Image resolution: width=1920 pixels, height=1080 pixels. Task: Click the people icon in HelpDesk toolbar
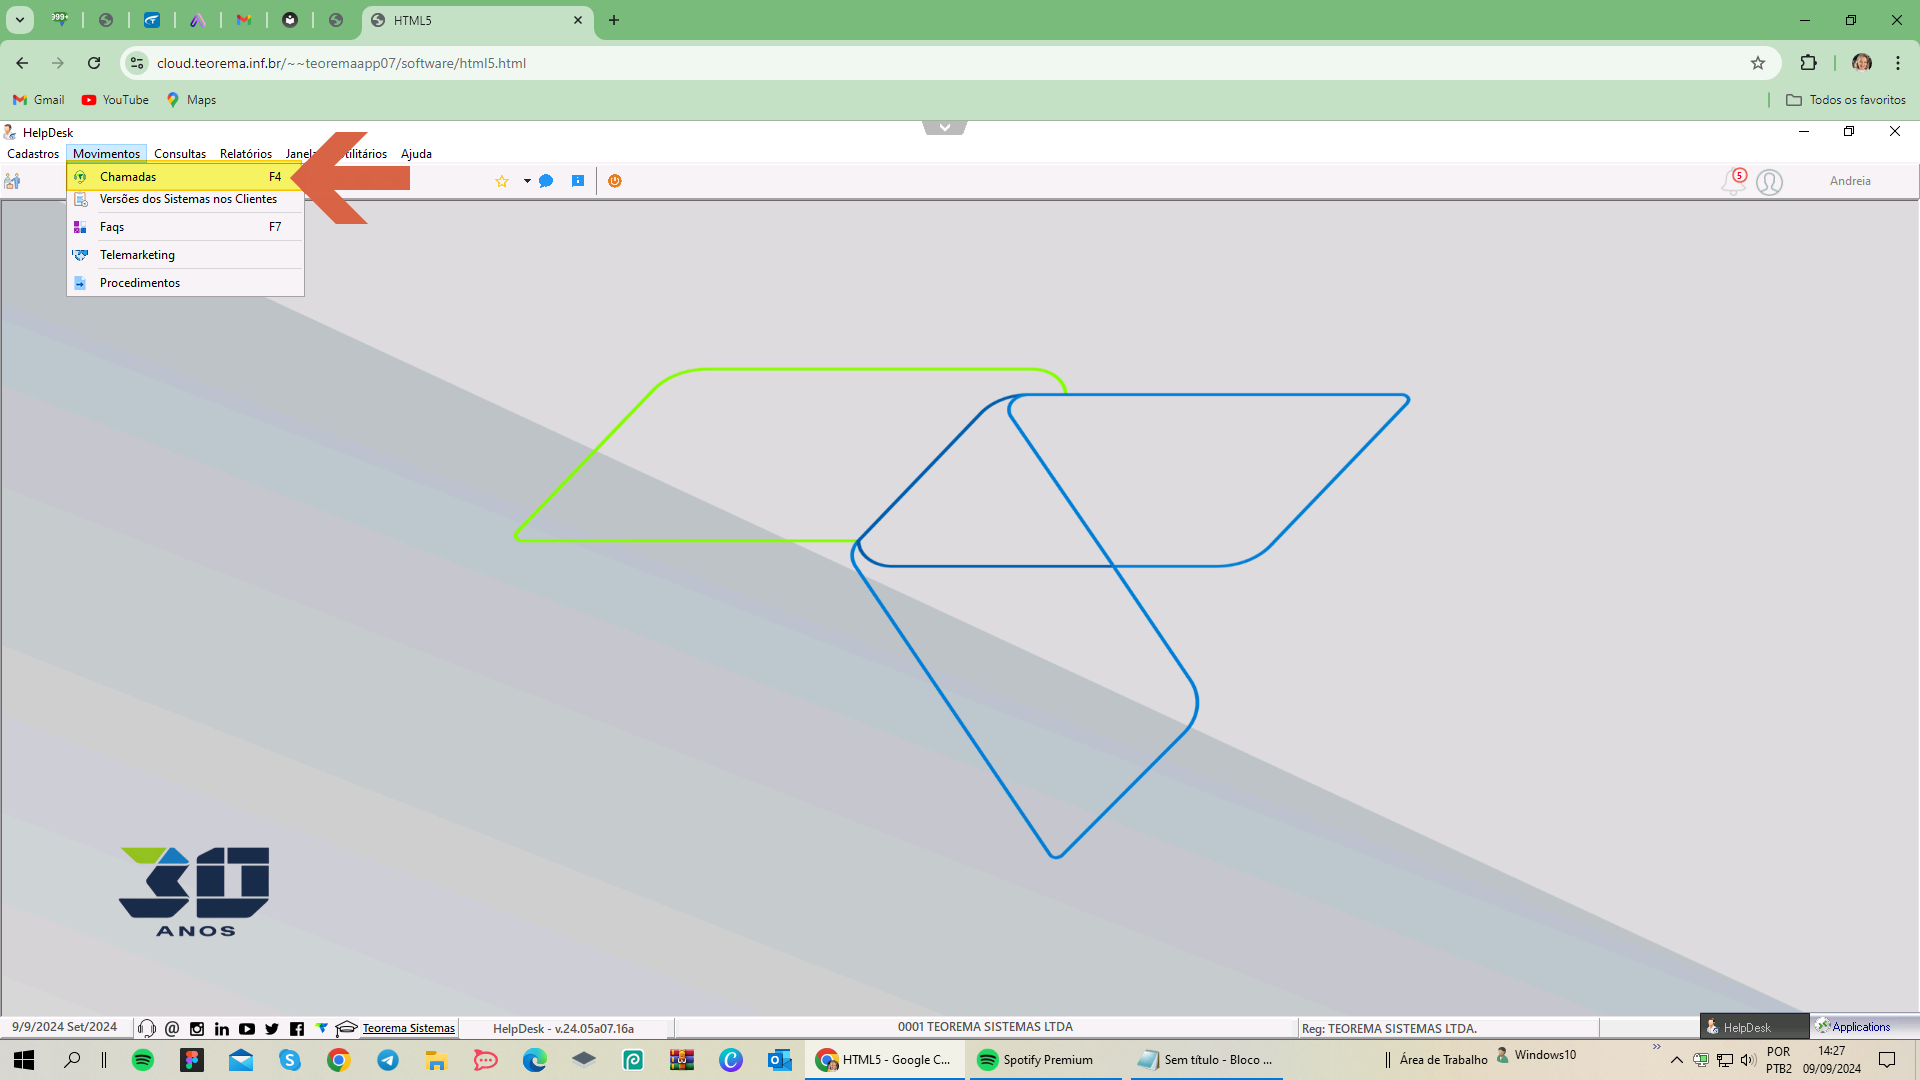[13, 181]
